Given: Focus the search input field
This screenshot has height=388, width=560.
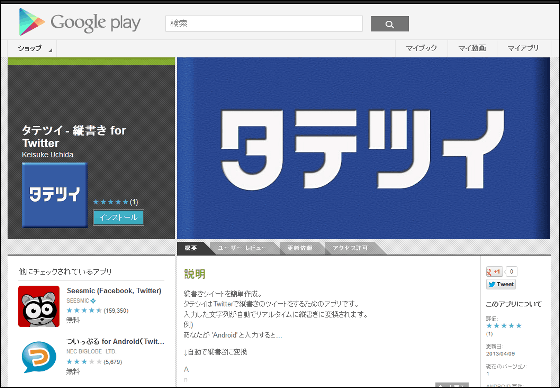Looking at the screenshot, I should coord(264,24).
